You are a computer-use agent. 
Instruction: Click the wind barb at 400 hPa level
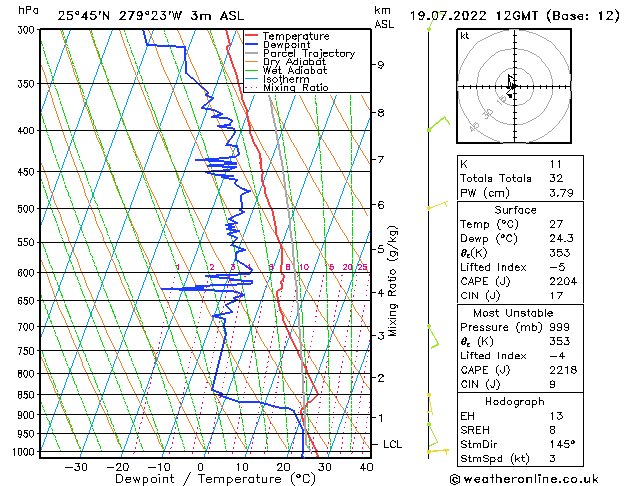coord(438,124)
